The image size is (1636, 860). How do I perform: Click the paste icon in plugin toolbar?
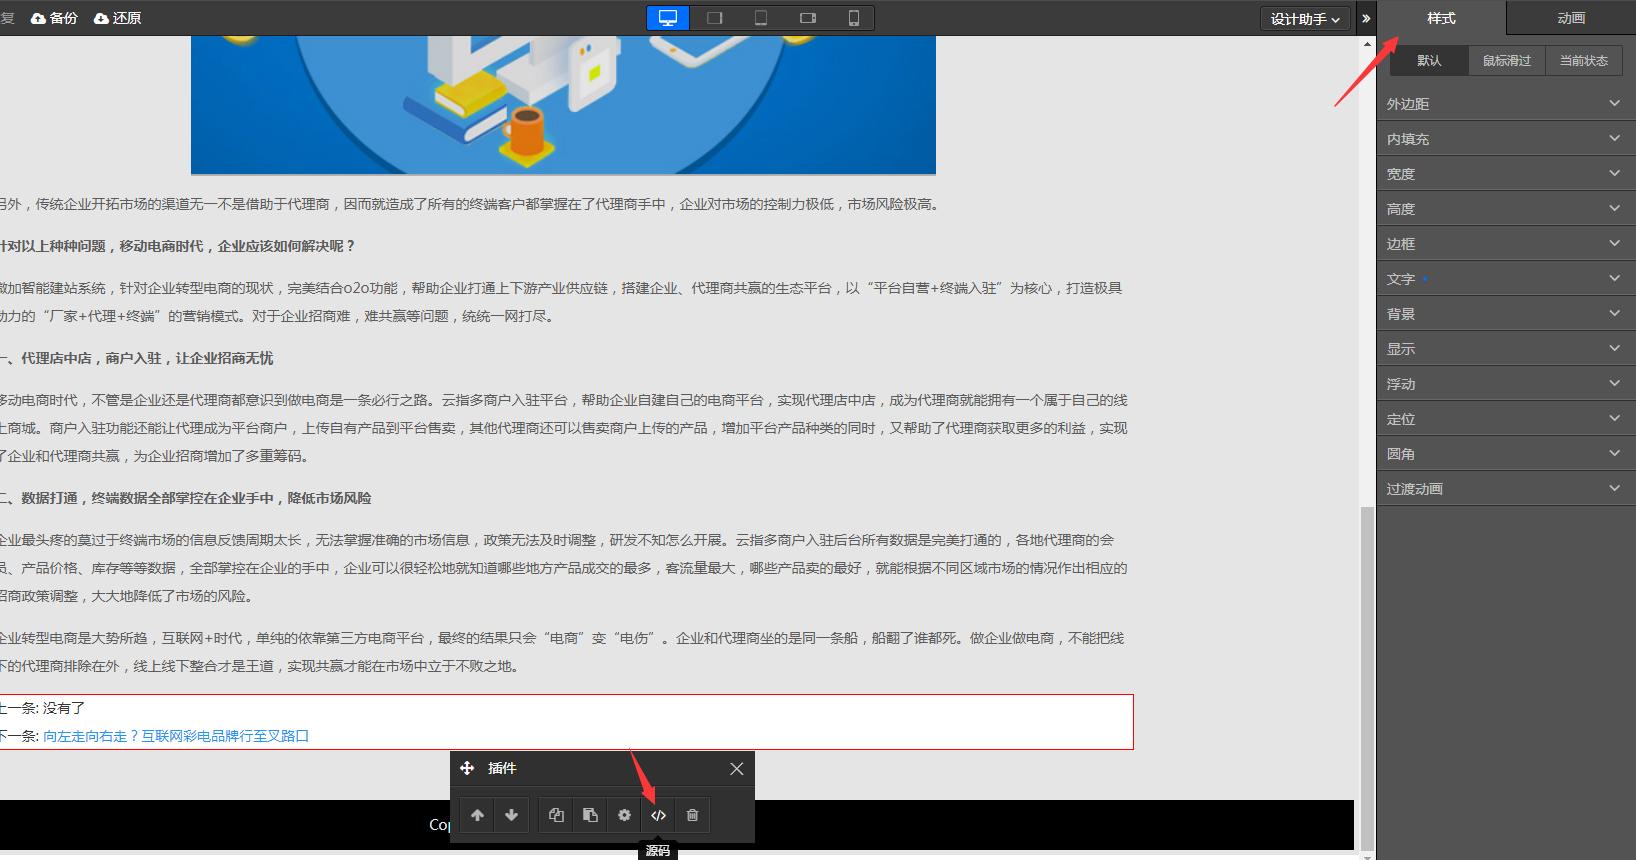point(590,815)
